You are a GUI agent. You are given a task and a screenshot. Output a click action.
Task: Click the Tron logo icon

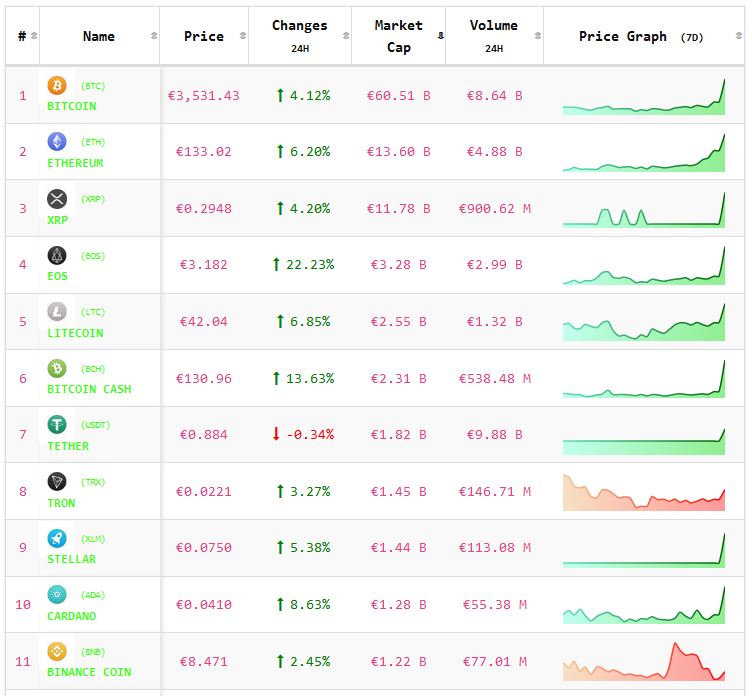(57, 482)
